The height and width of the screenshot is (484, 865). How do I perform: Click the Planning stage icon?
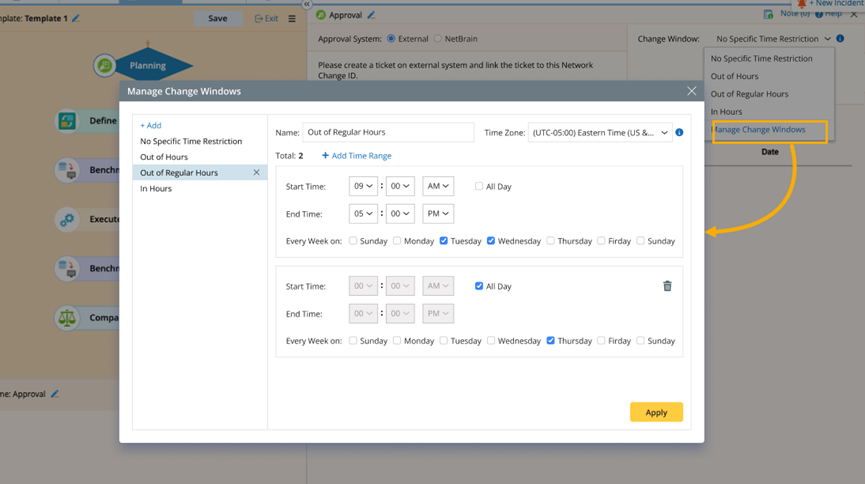coord(105,66)
